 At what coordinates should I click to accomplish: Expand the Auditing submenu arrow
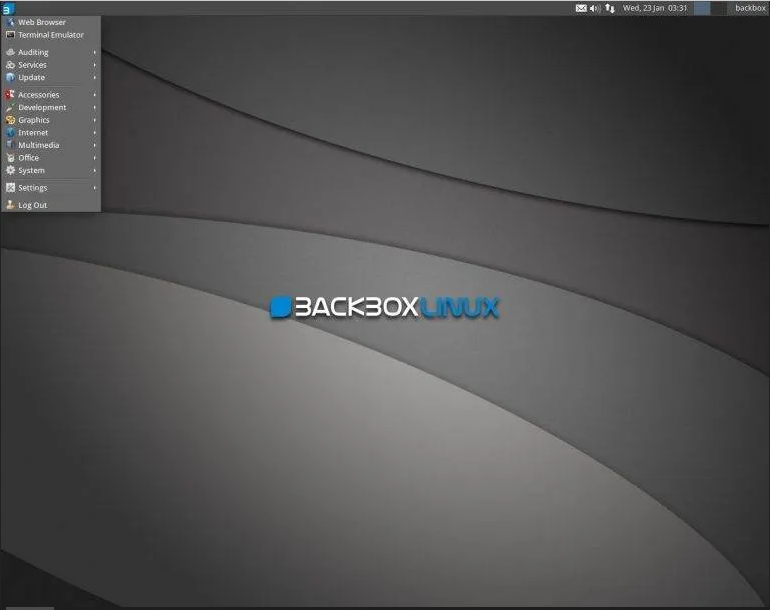coord(94,52)
